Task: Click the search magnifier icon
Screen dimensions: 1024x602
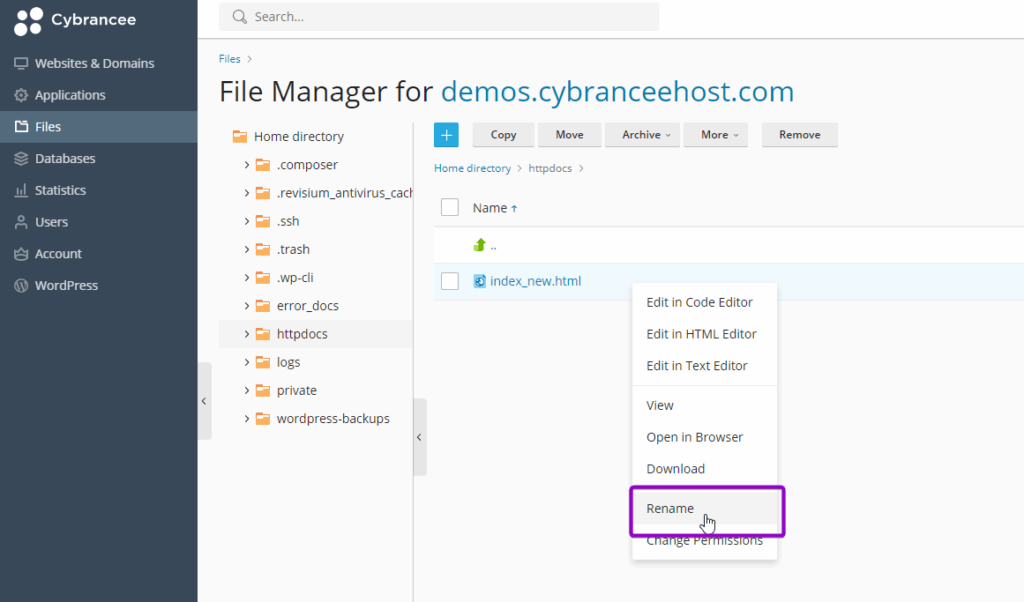Action: (x=240, y=16)
